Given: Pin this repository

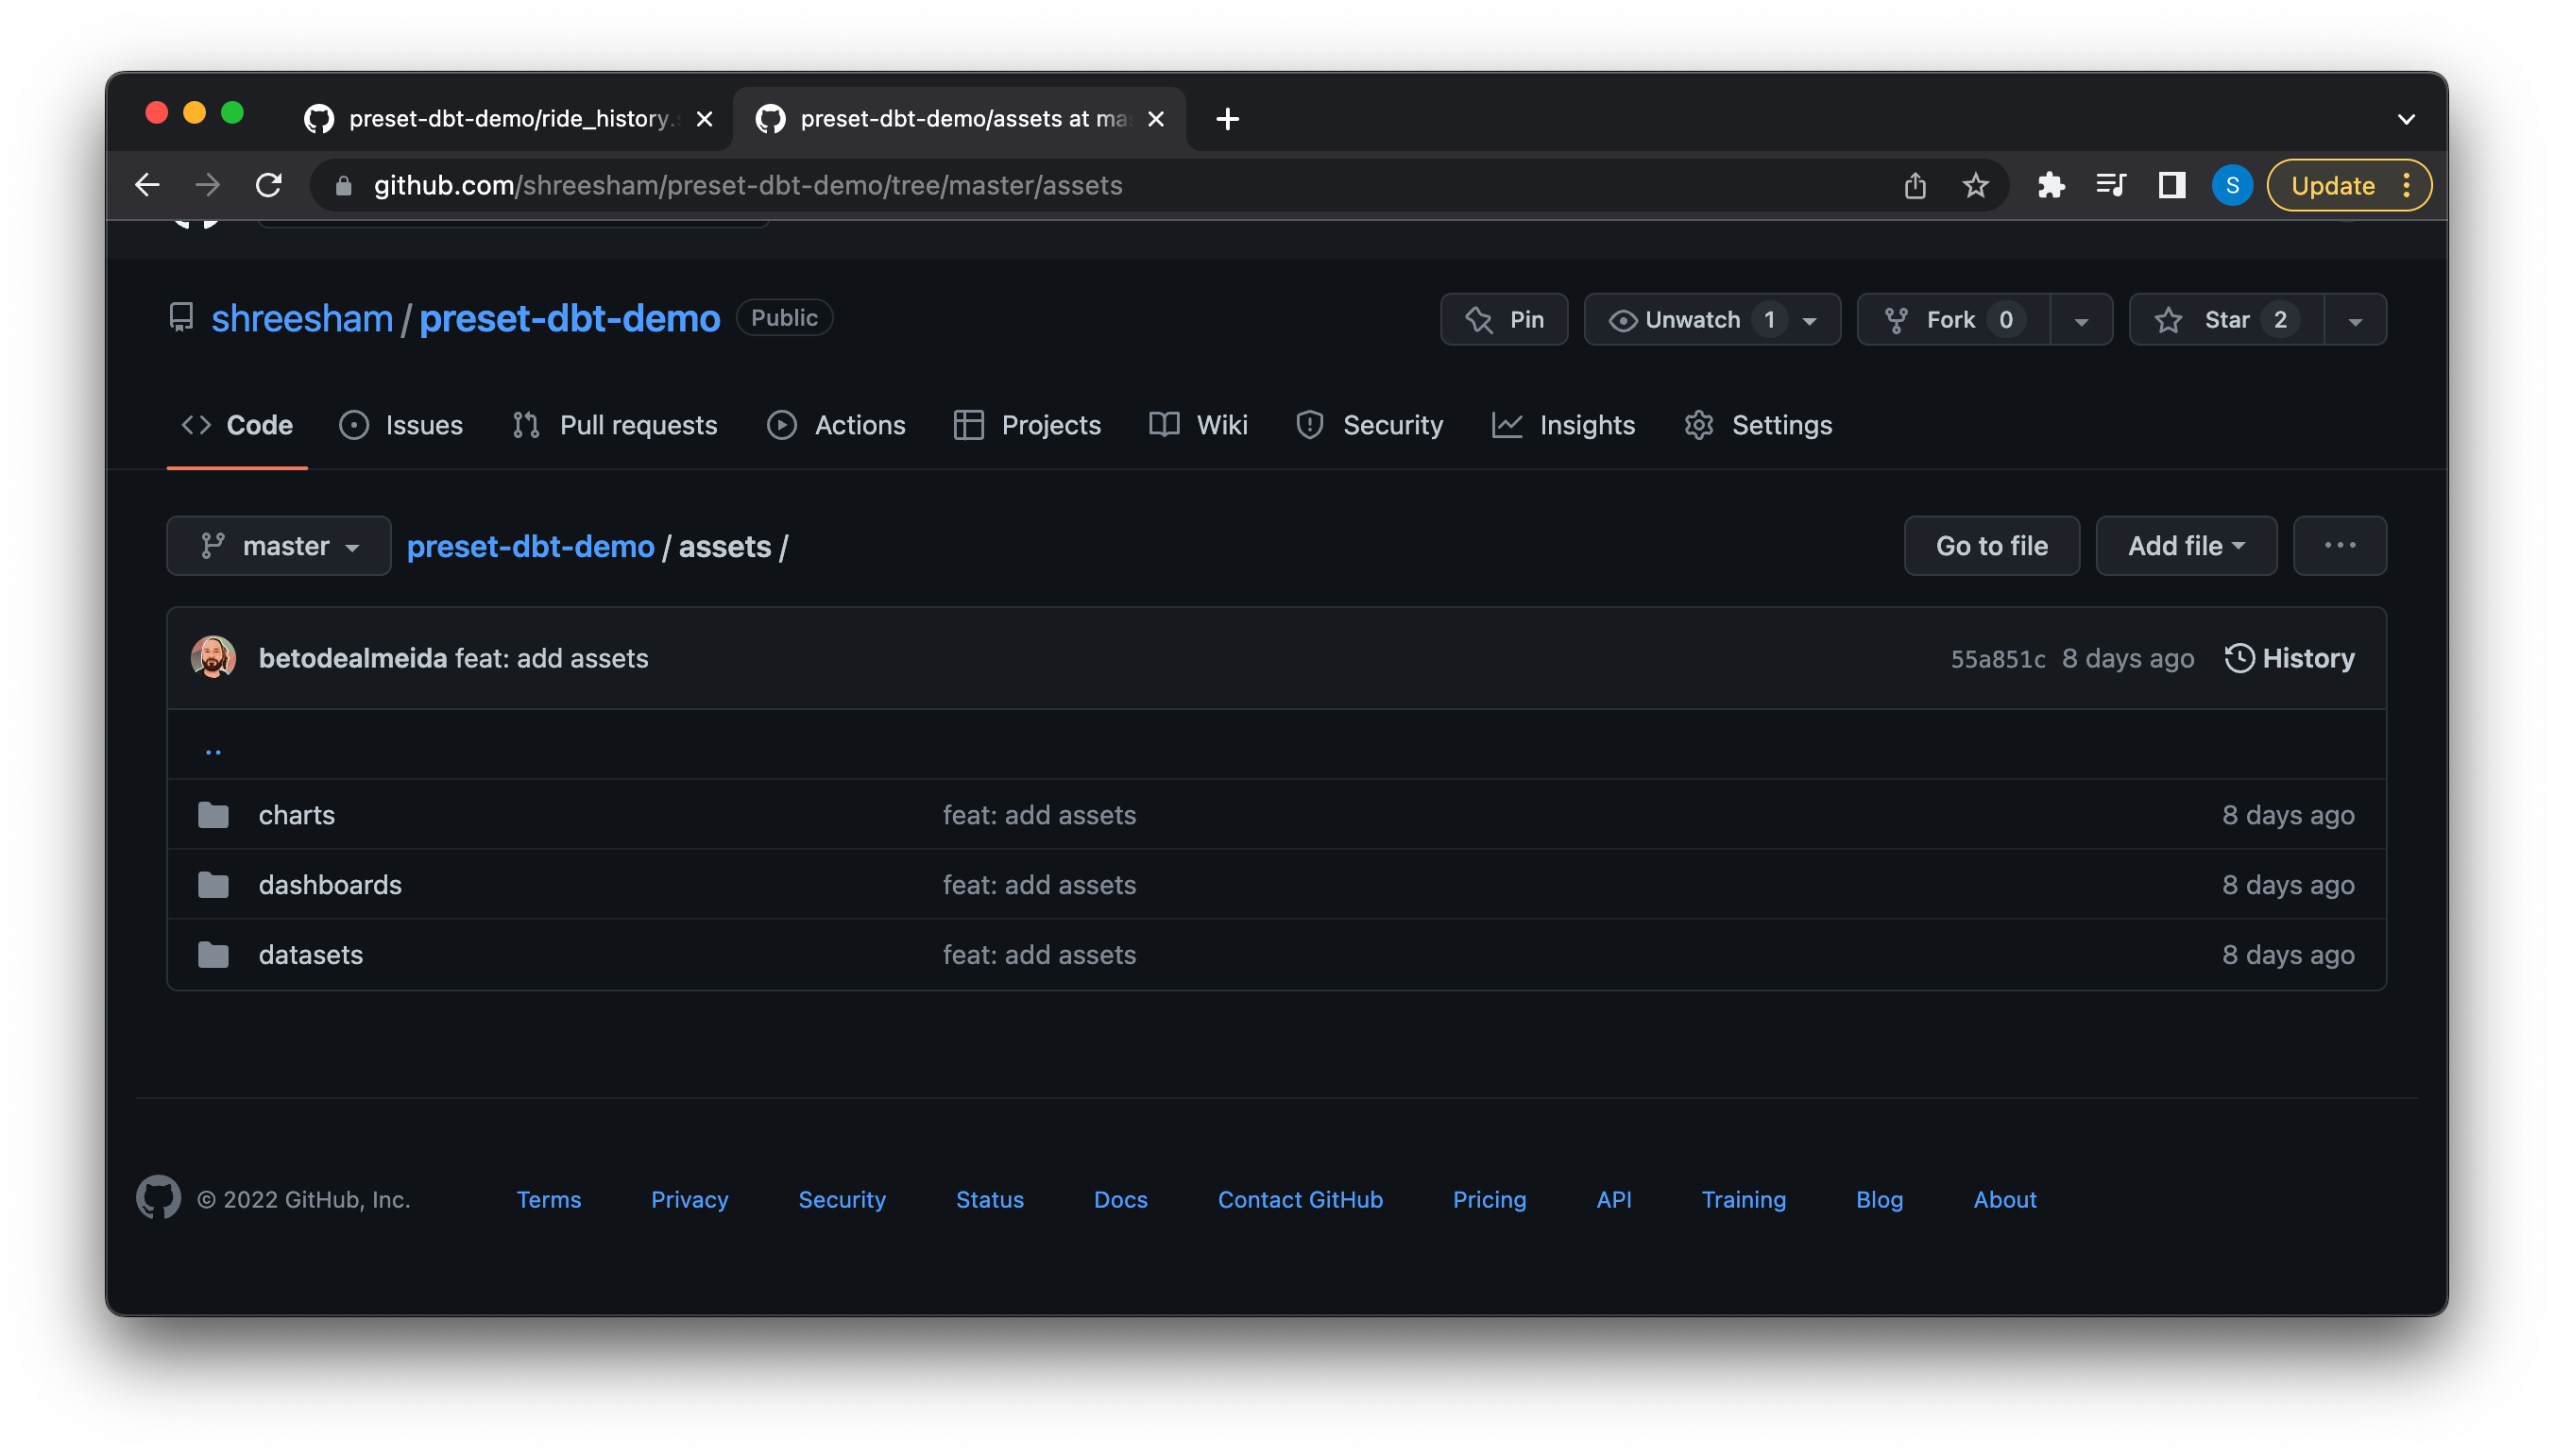Looking at the screenshot, I should (x=1504, y=320).
